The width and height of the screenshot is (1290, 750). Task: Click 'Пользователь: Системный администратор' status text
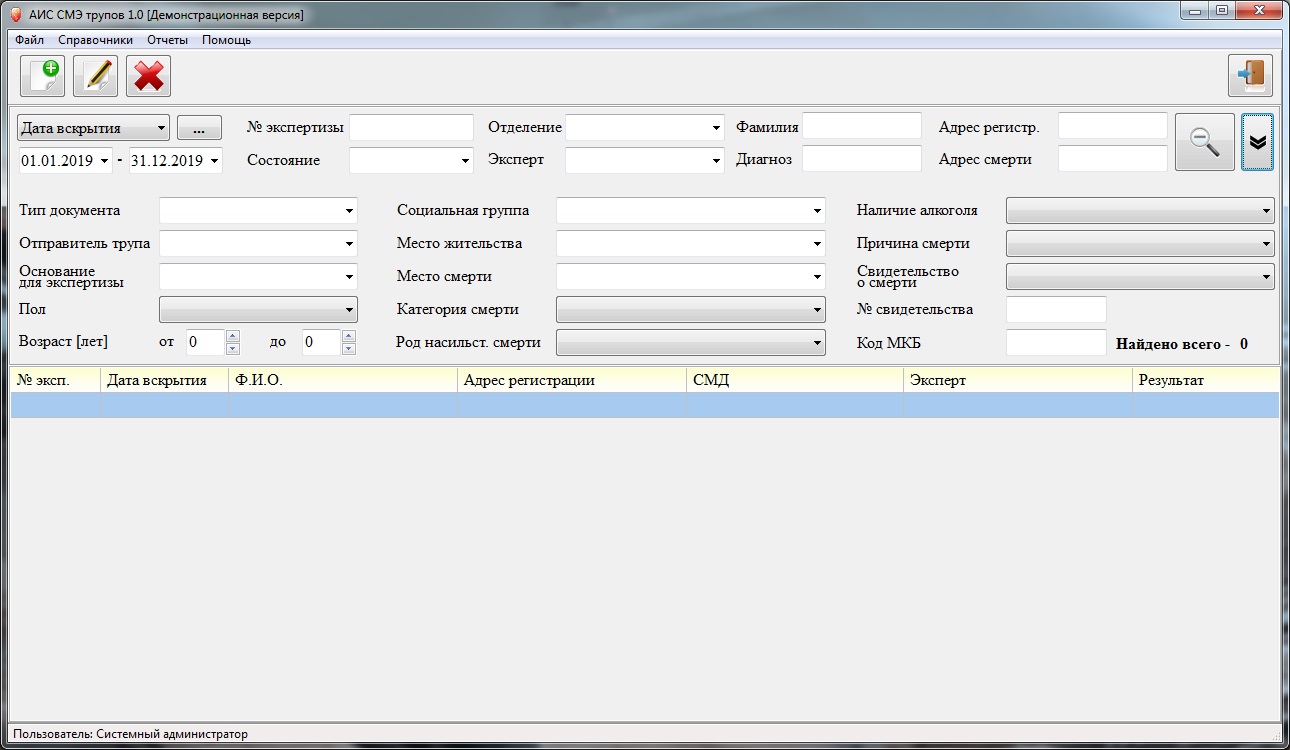click(x=130, y=734)
